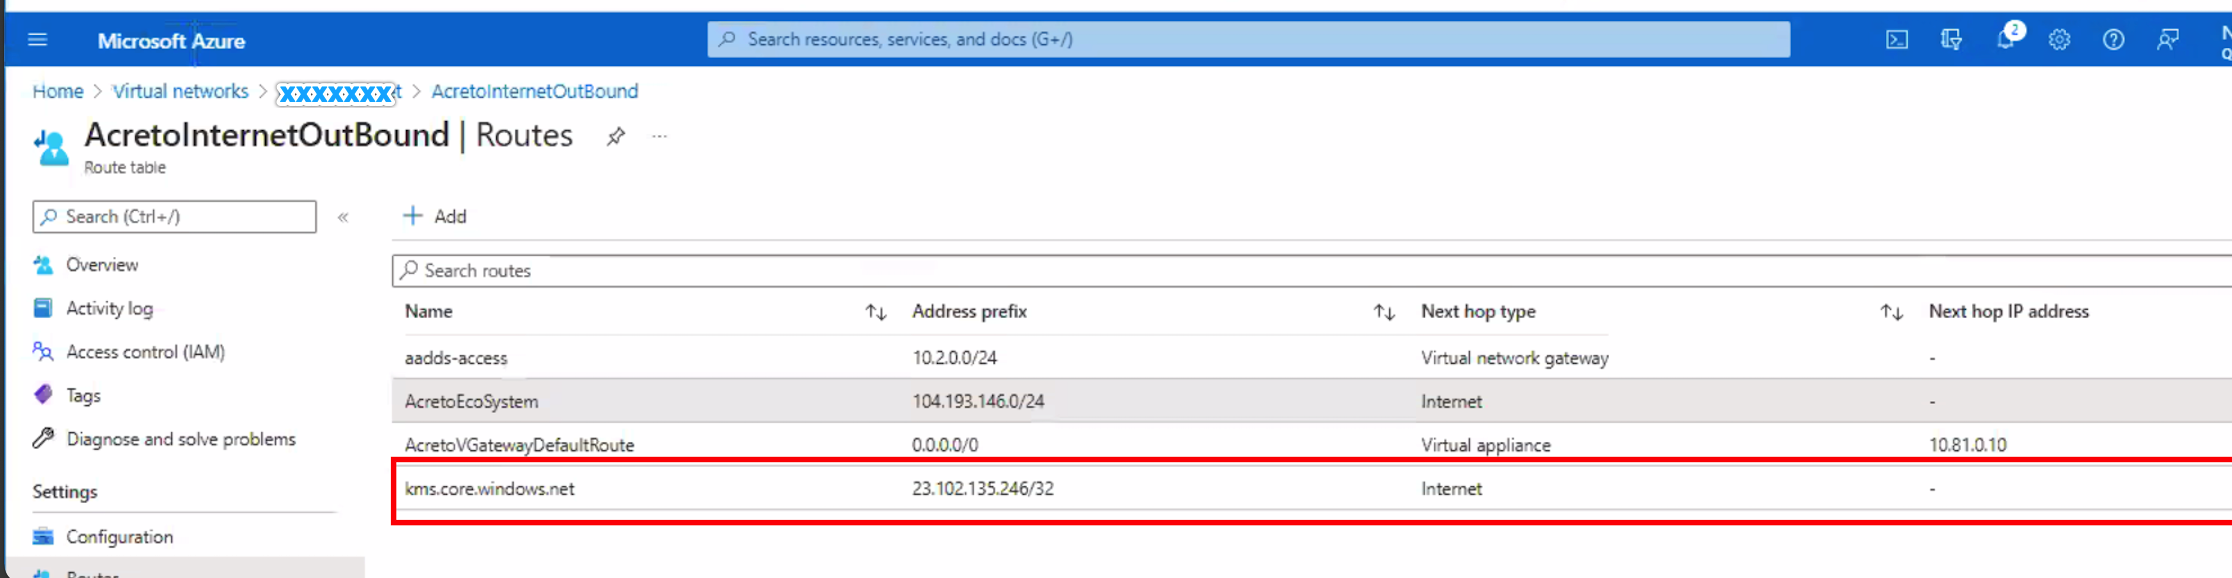Click the plus icon of Add
Image resolution: width=2232 pixels, height=578 pixels.
412,216
